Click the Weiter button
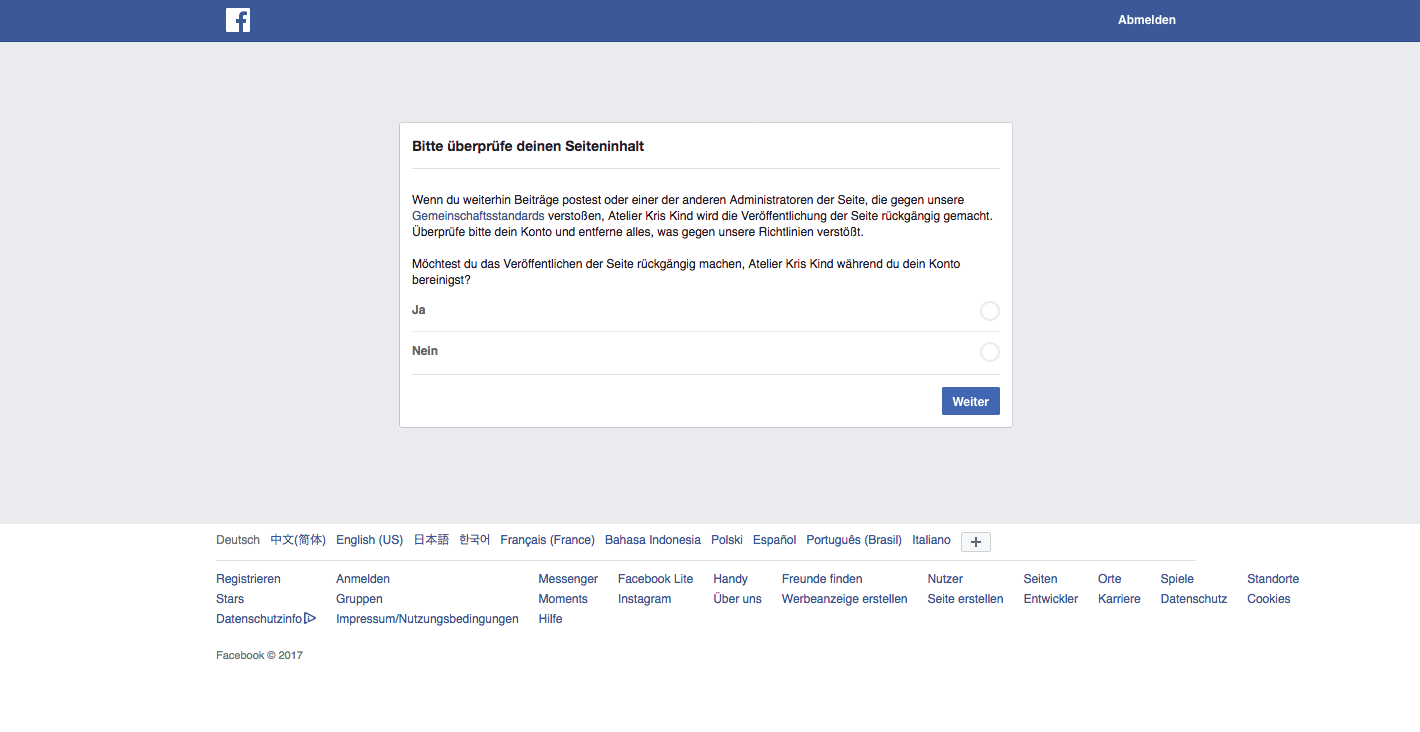 pyautogui.click(x=971, y=401)
